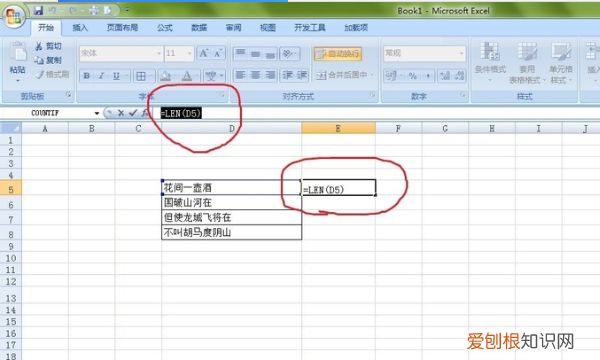The height and width of the screenshot is (360, 600).
Task: Apply cell borders
Action: [141, 76]
